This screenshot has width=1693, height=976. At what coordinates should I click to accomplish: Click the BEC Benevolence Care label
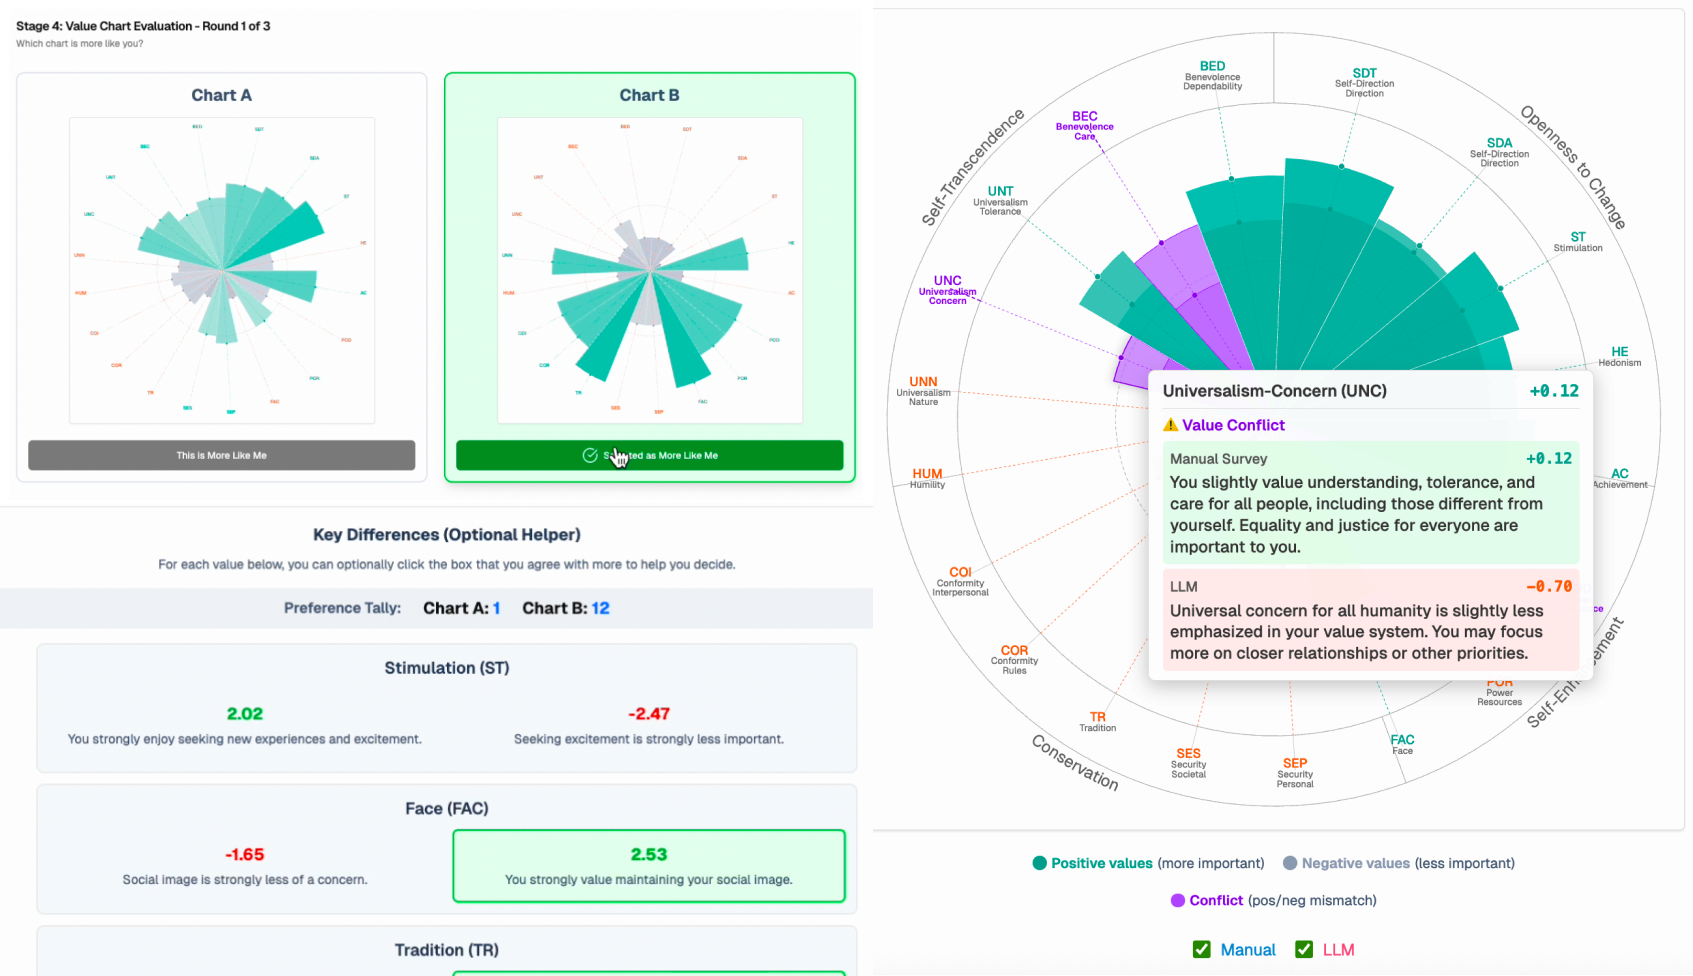tap(1085, 126)
